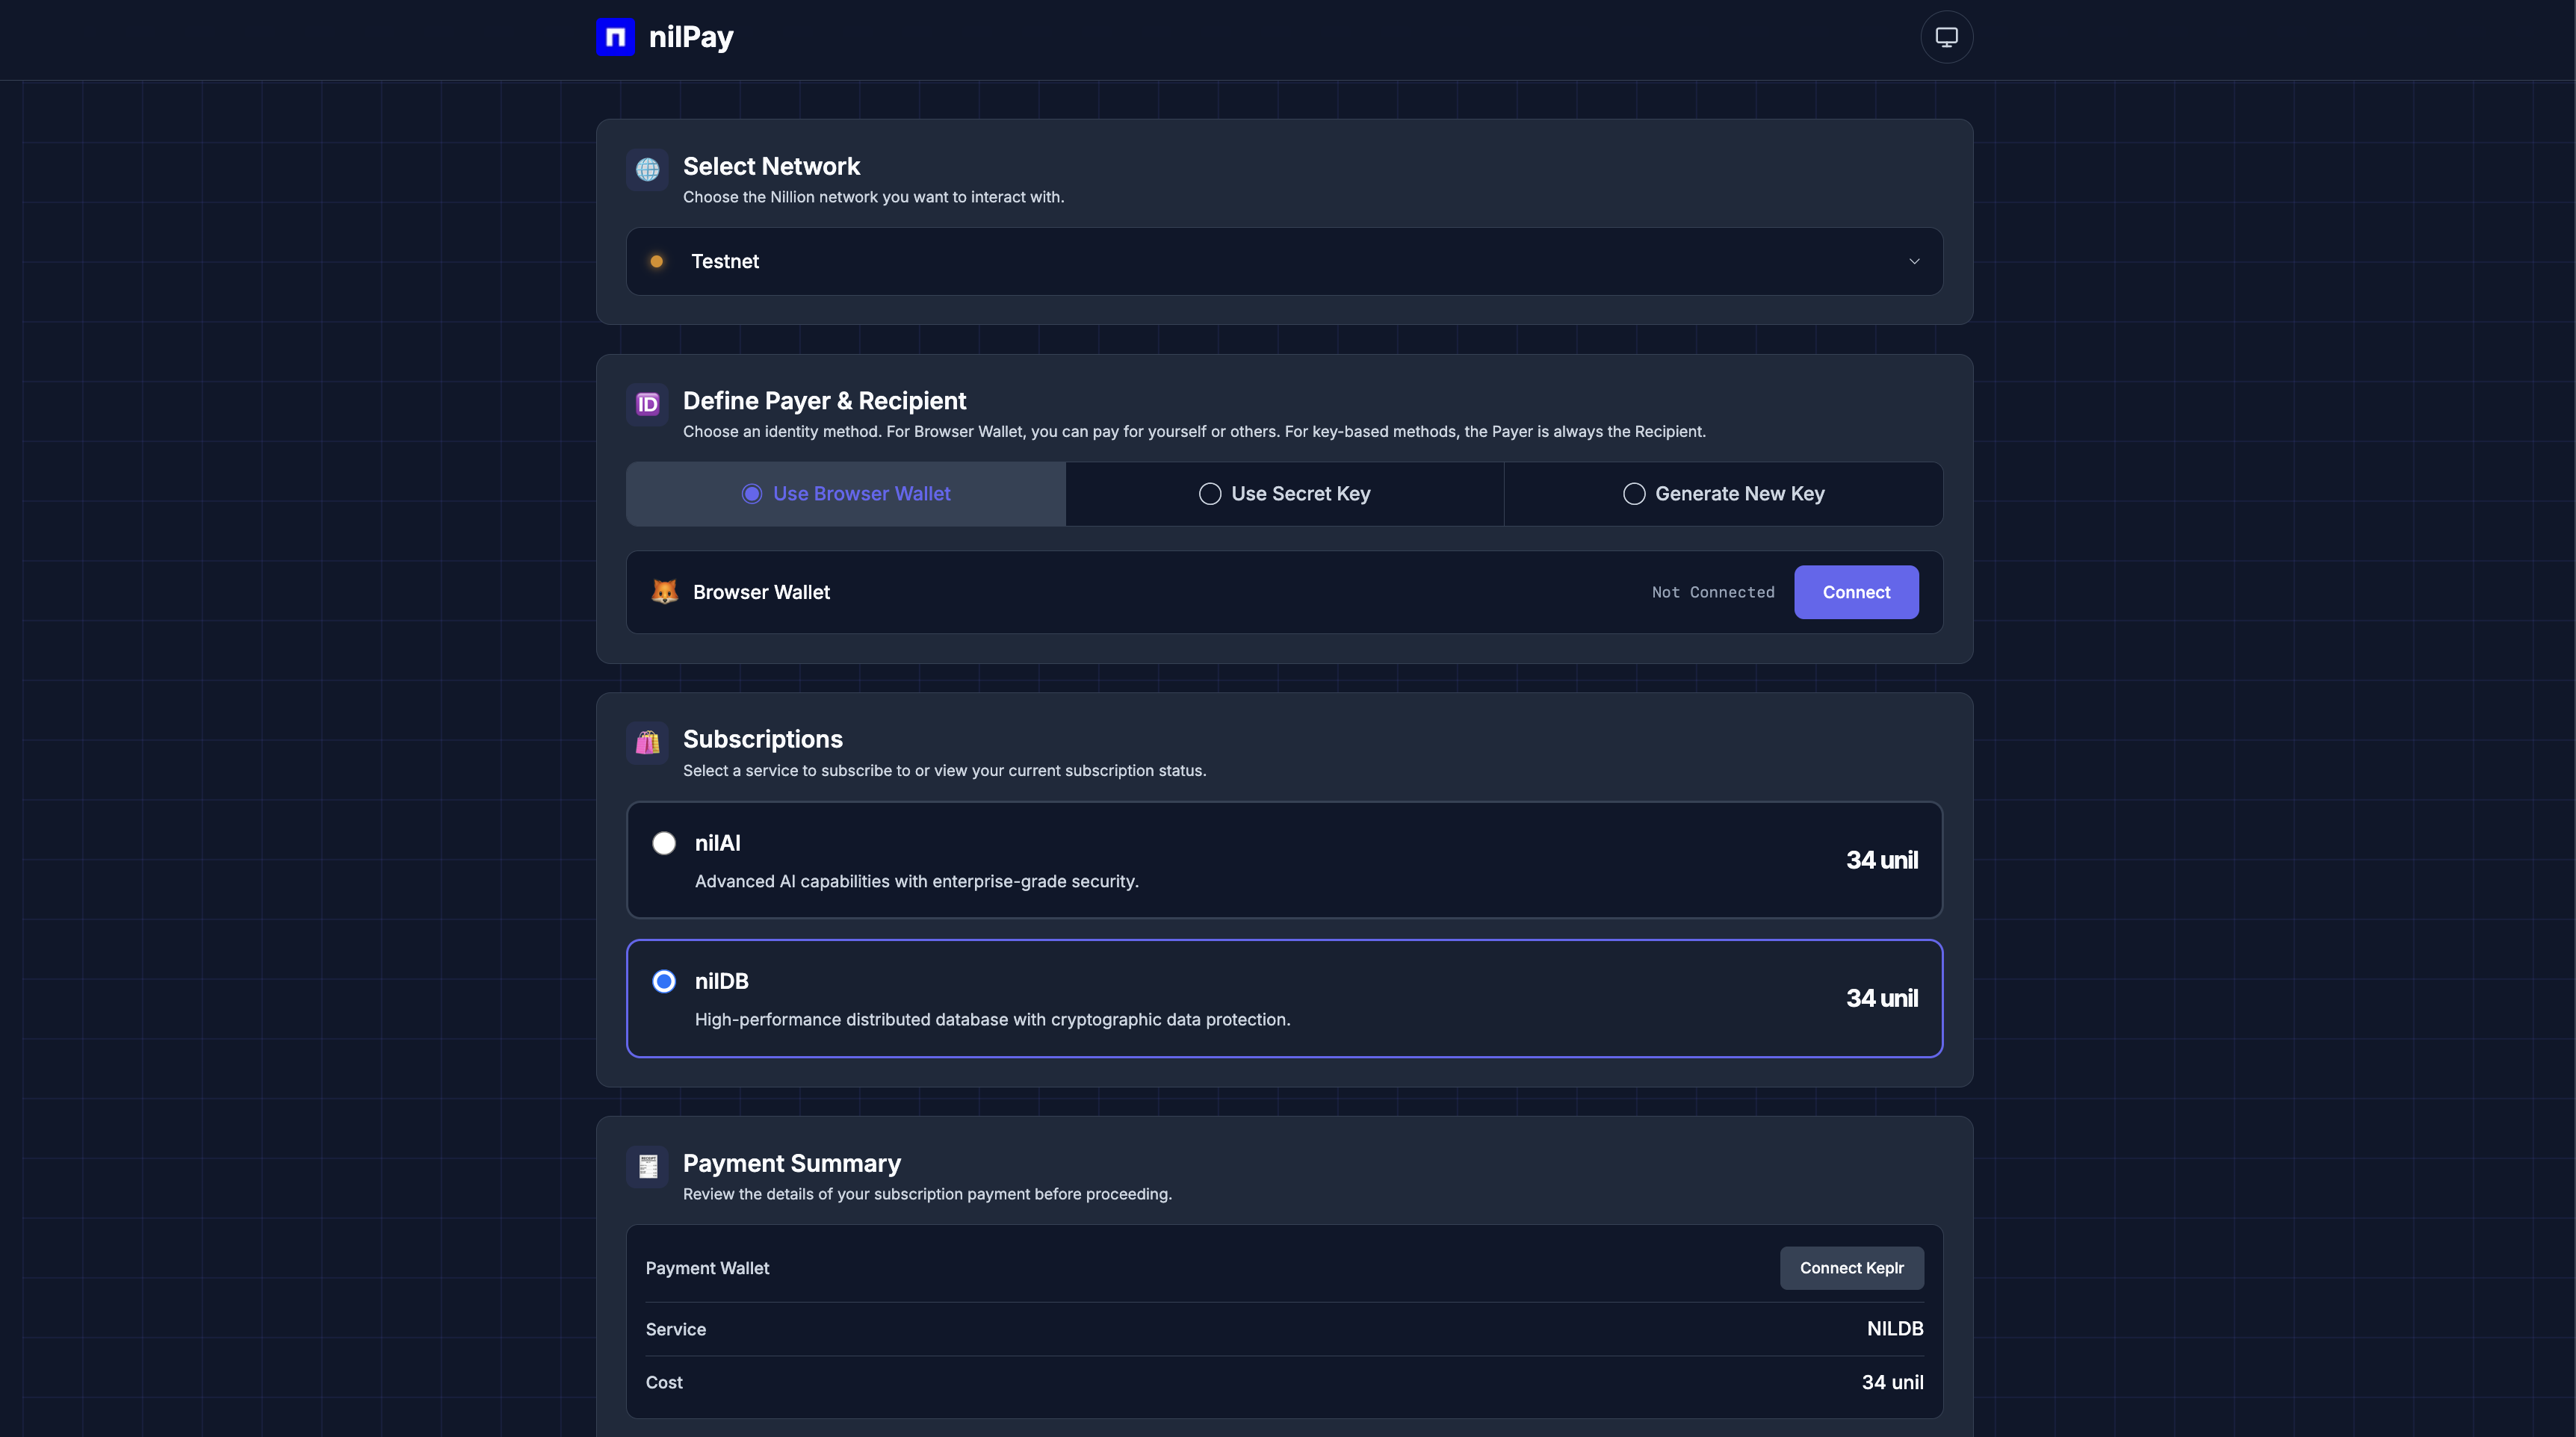Click the receipt icon beside Payment Summary
The image size is (2576, 1437).
coord(648,1167)
